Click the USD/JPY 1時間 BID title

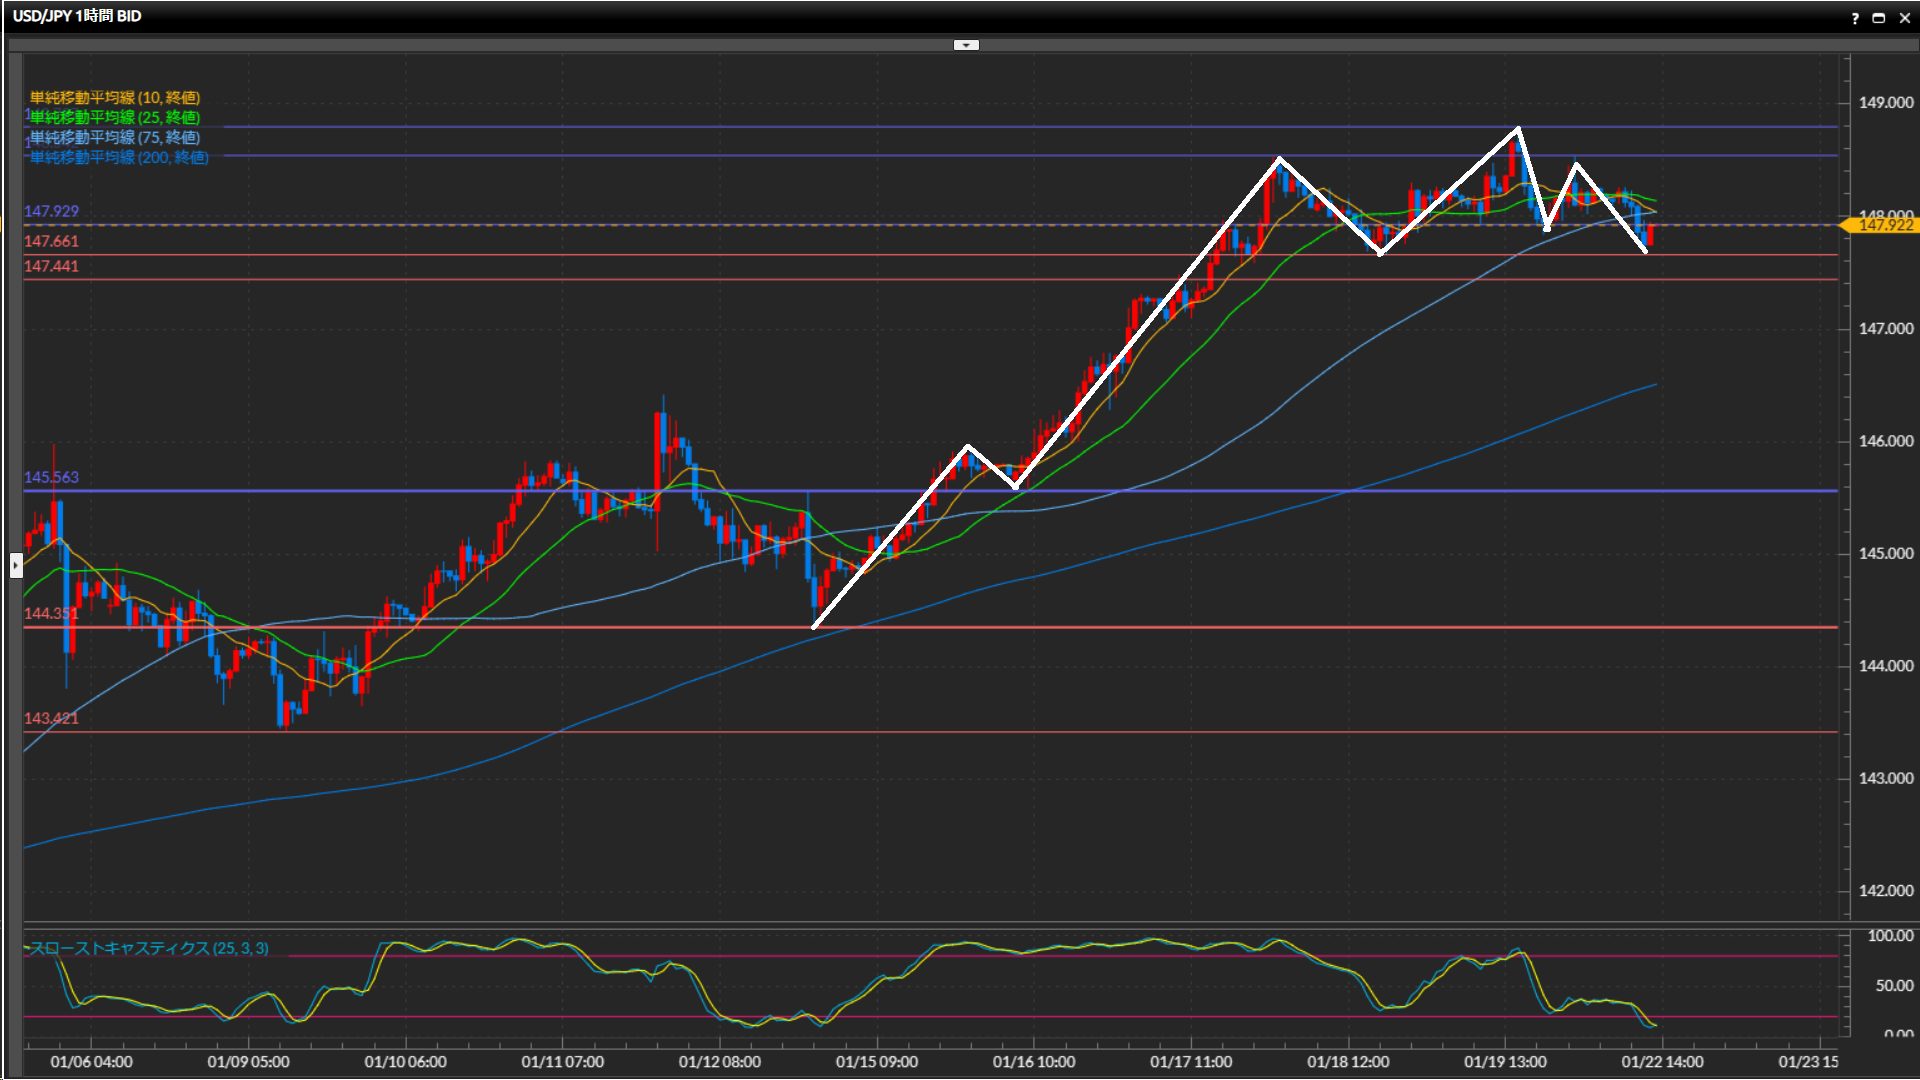77,16
